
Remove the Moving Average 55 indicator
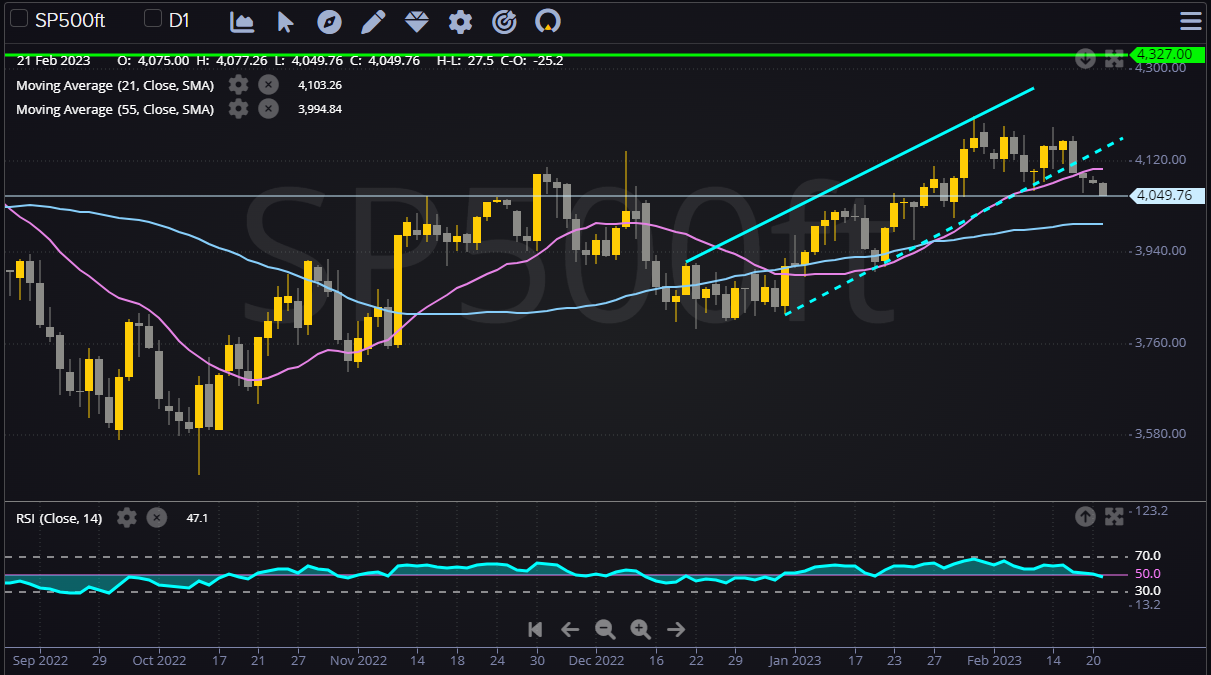point(268,109)
